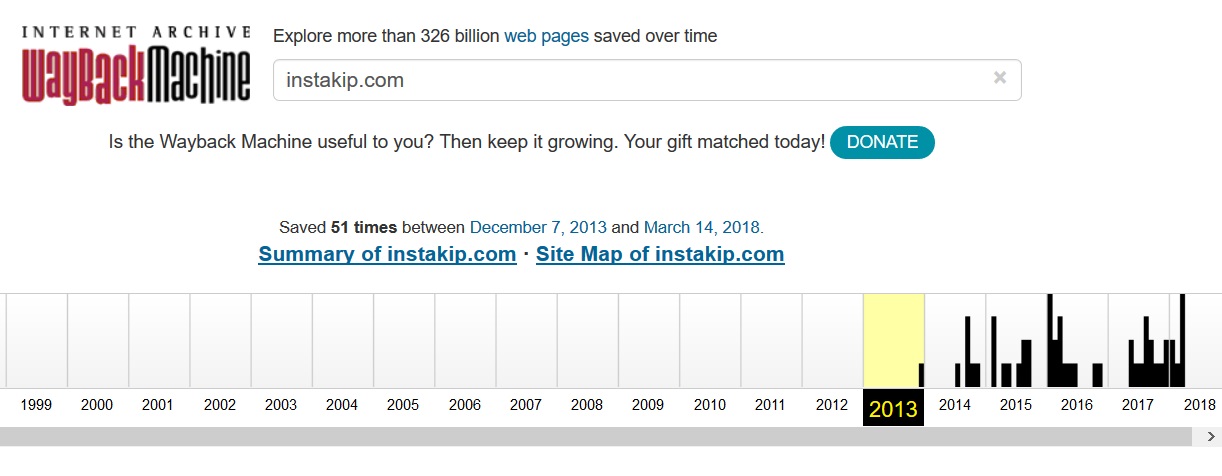The width and height of the screenshot is (1222, 476).
Task: Select year 2016 on the timeline
Action: [1077, 405]
